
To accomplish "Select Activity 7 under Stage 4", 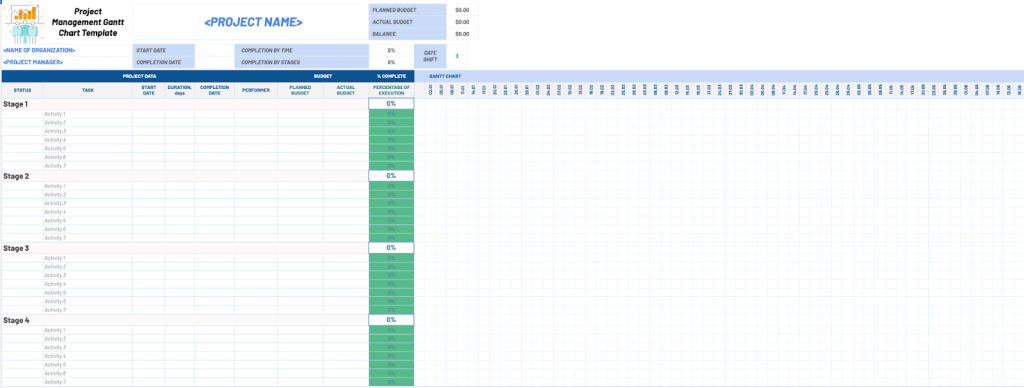I will 55,381.
